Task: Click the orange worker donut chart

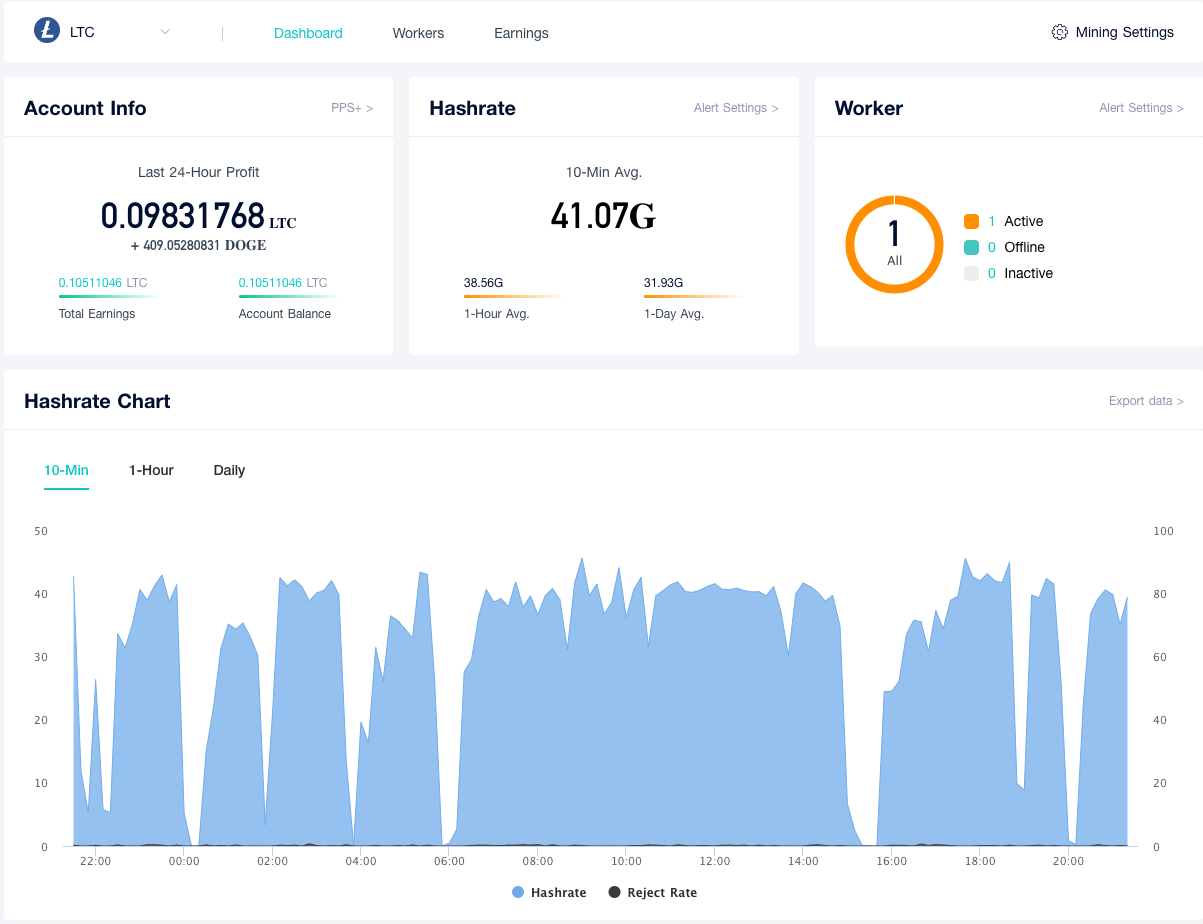Action: 894,244
